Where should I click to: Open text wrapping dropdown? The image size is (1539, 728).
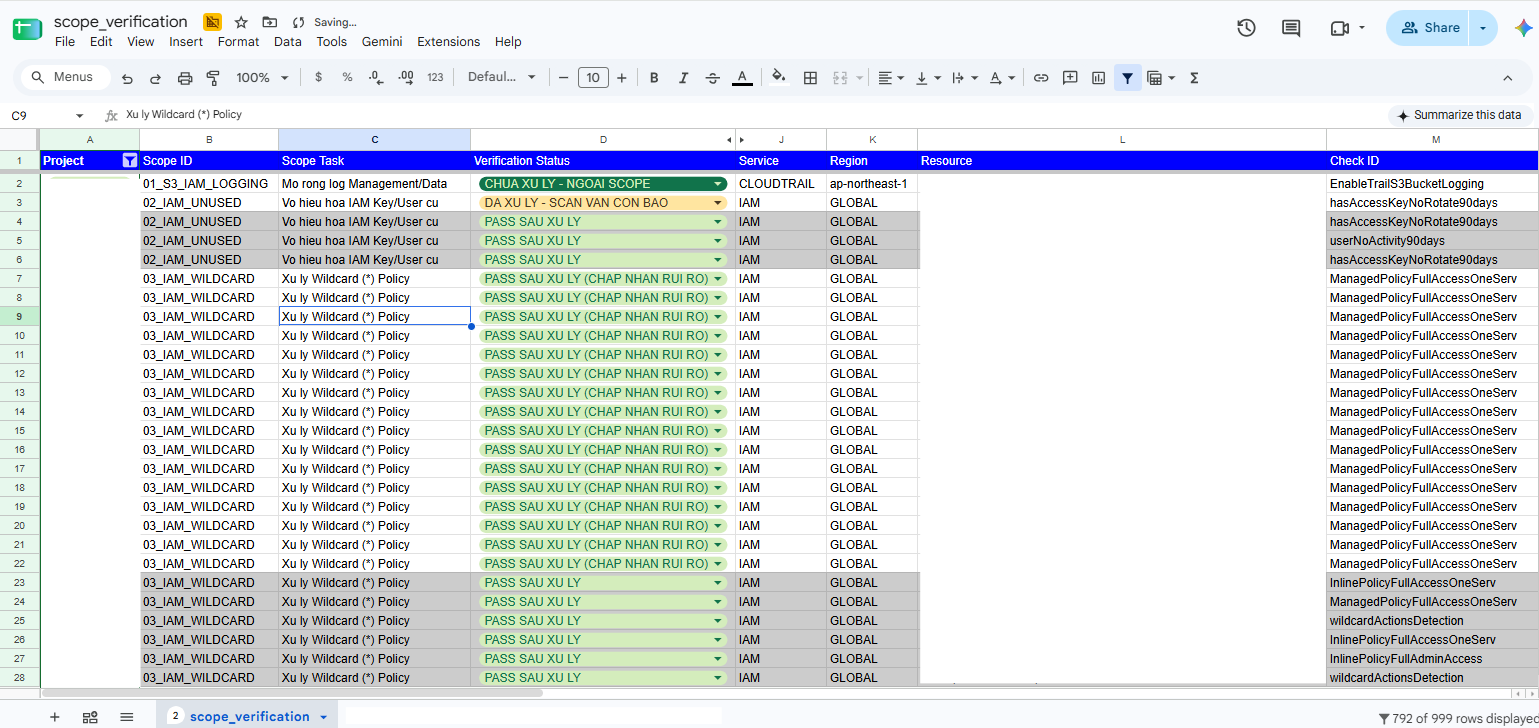click(964, 77)
